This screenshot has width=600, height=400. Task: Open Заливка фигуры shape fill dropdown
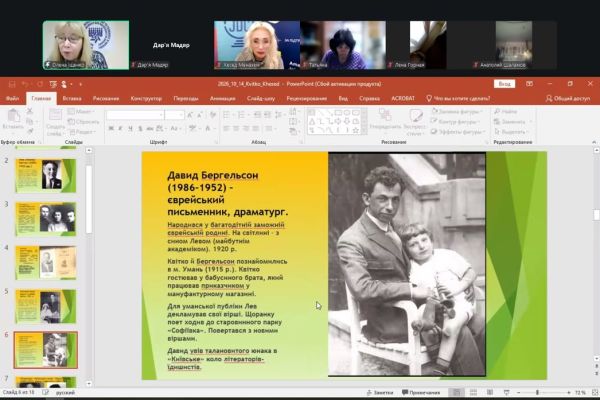(457, 111)
